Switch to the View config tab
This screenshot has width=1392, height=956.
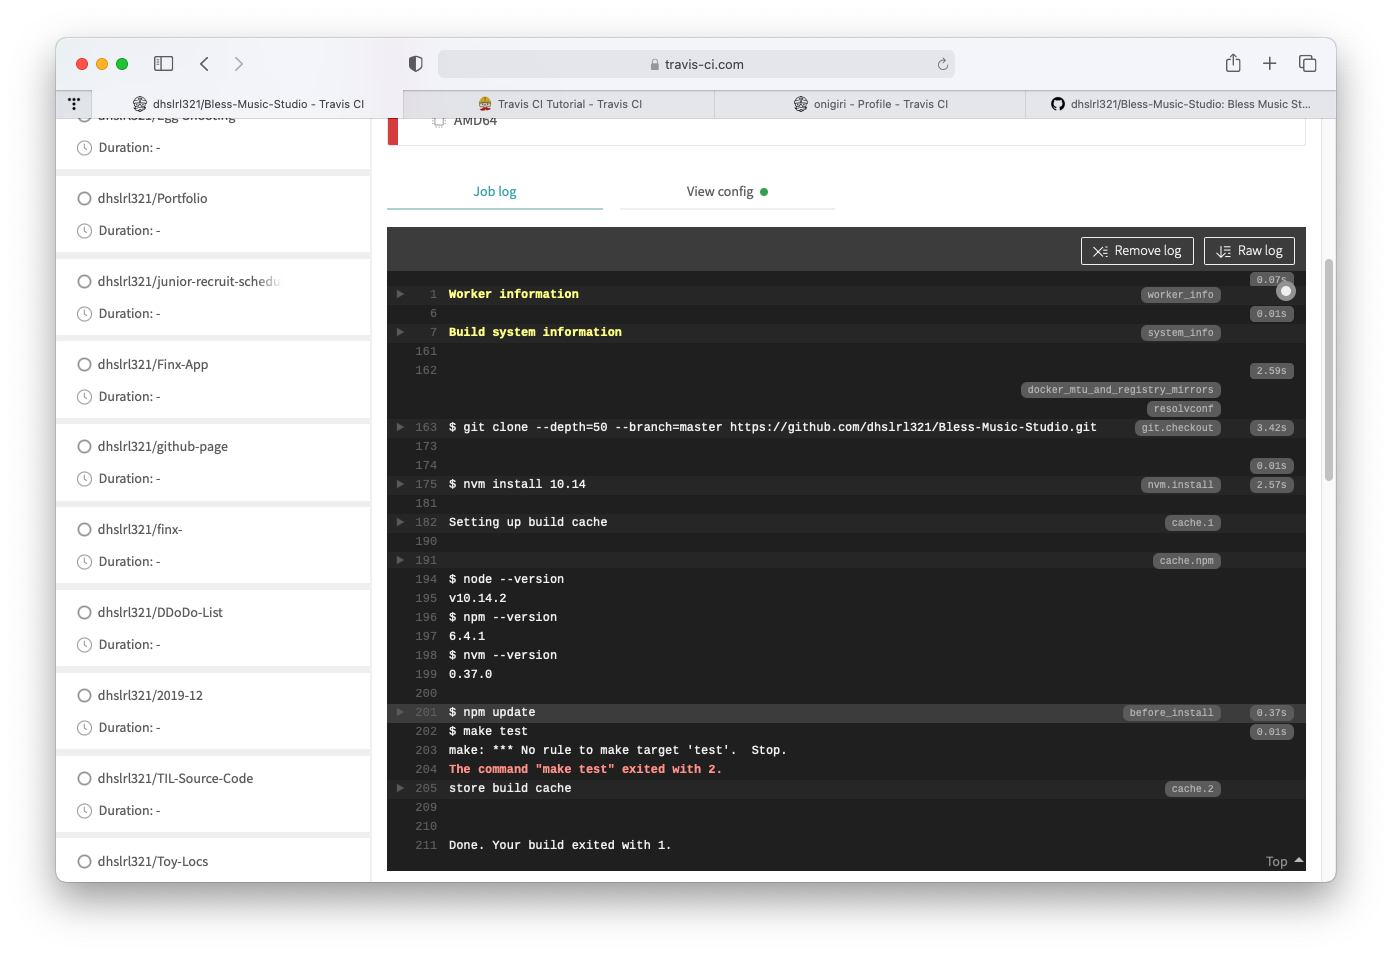pos(727,191)
